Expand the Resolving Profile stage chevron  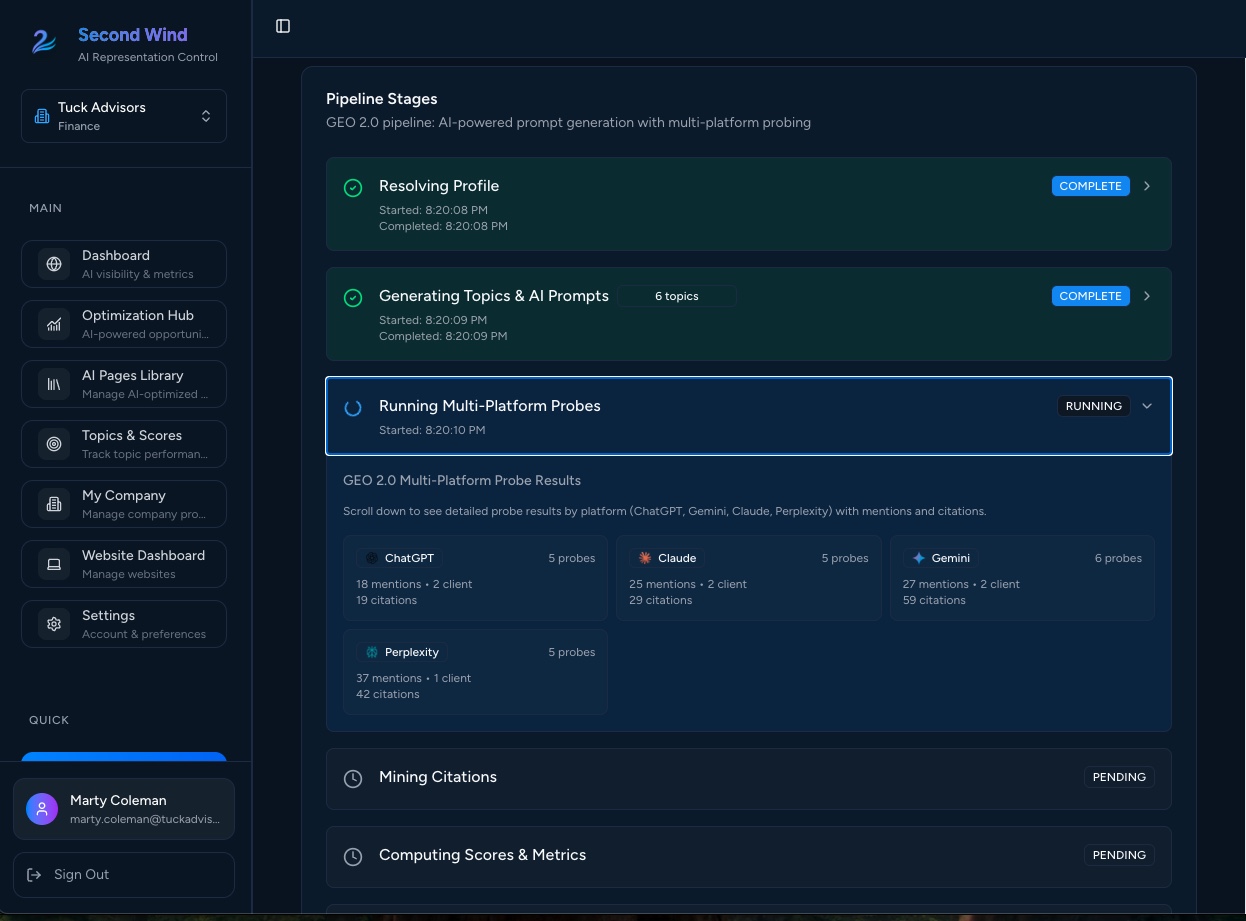point(1147,186)
